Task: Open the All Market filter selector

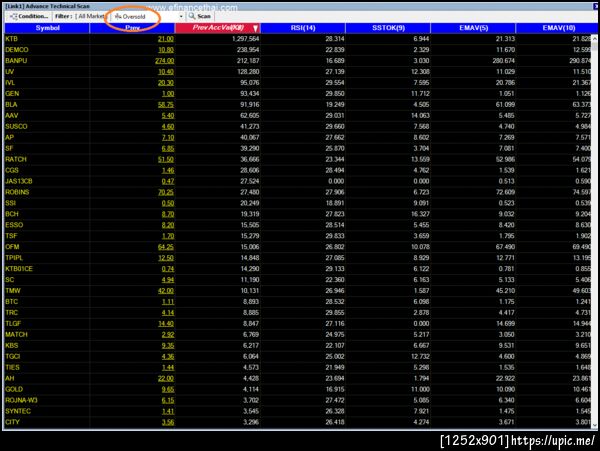Action: tap(90, 16)
